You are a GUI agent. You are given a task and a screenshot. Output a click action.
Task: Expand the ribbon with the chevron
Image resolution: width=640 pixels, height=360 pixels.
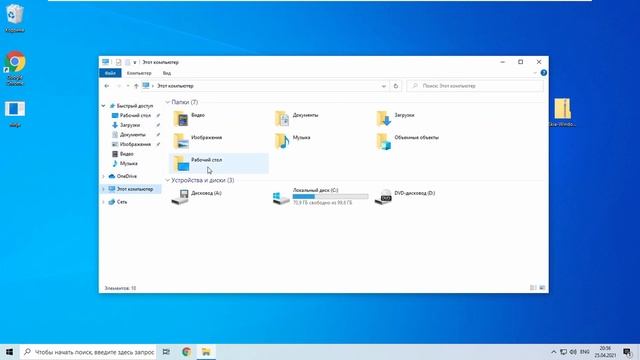pyautogui.click(x=535, y=73)
